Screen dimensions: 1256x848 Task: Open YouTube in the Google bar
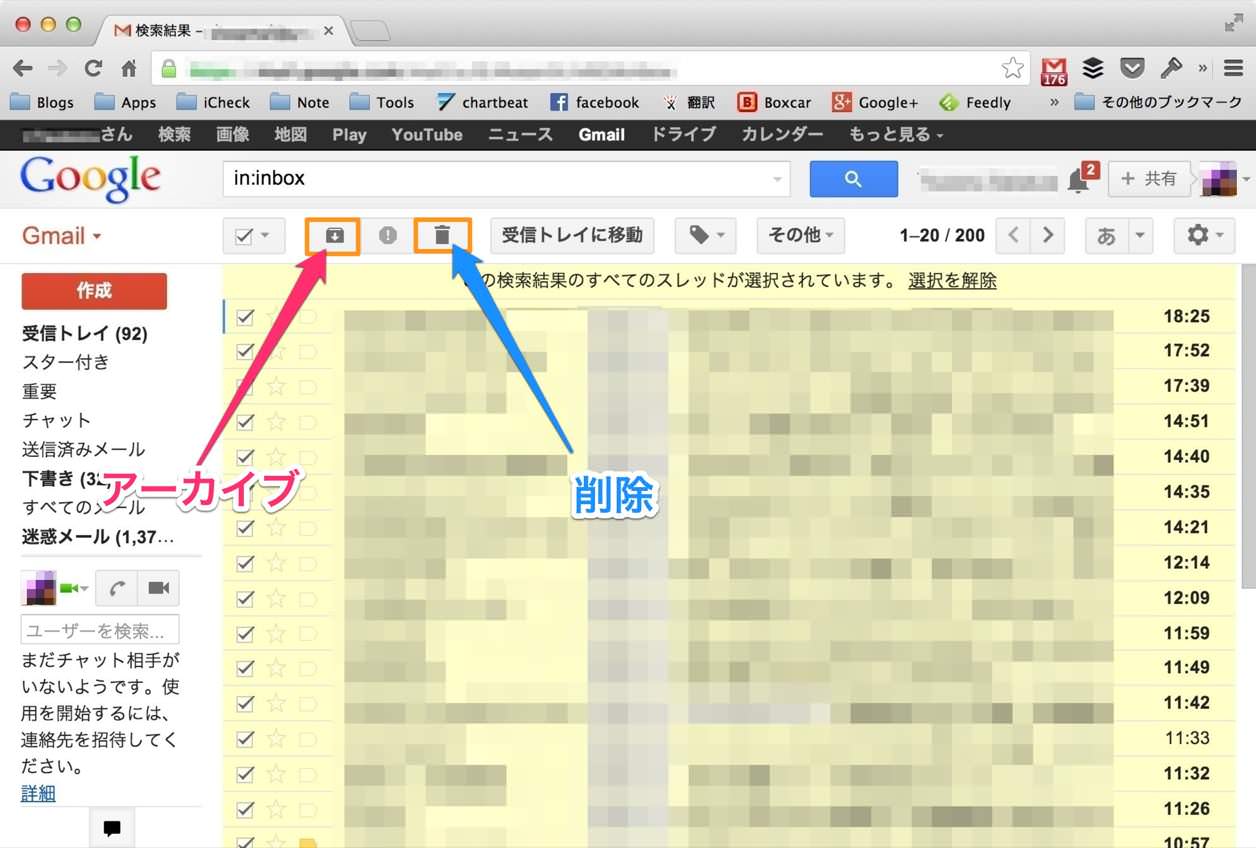coord(427,134)
